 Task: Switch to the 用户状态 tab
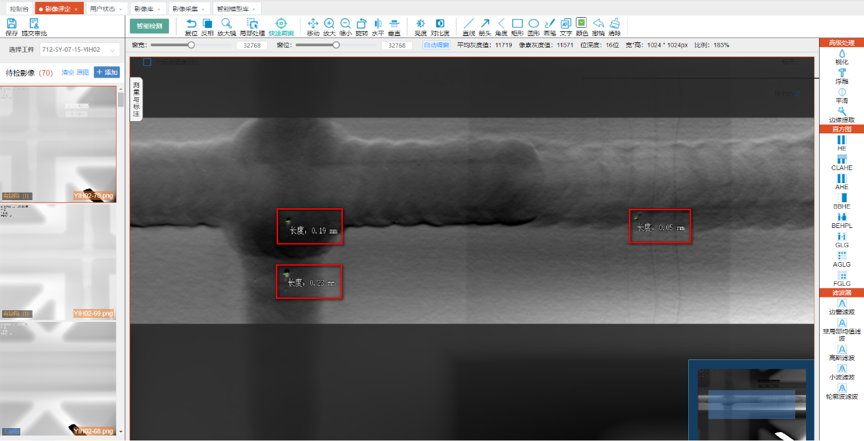pyautogui.click(x=102, y=8)
